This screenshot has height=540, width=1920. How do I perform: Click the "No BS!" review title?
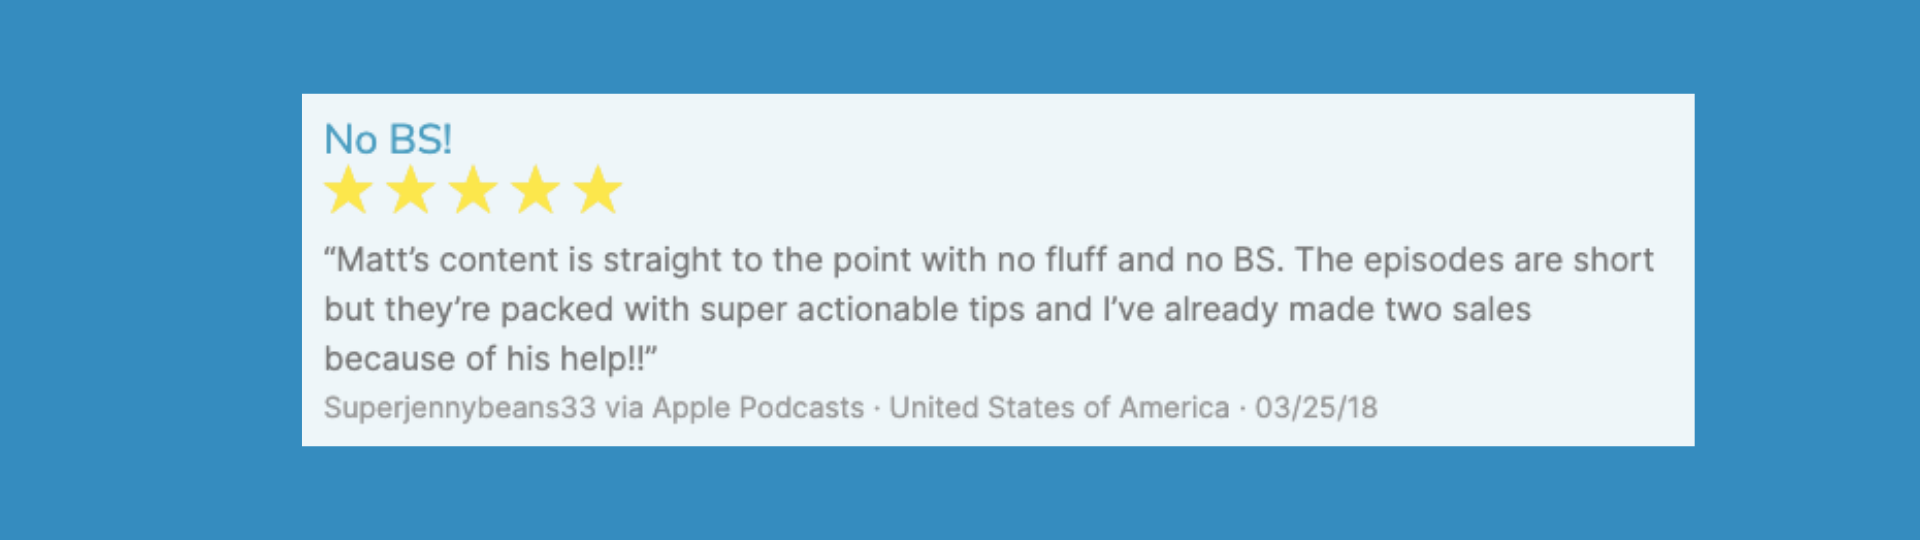388,139
